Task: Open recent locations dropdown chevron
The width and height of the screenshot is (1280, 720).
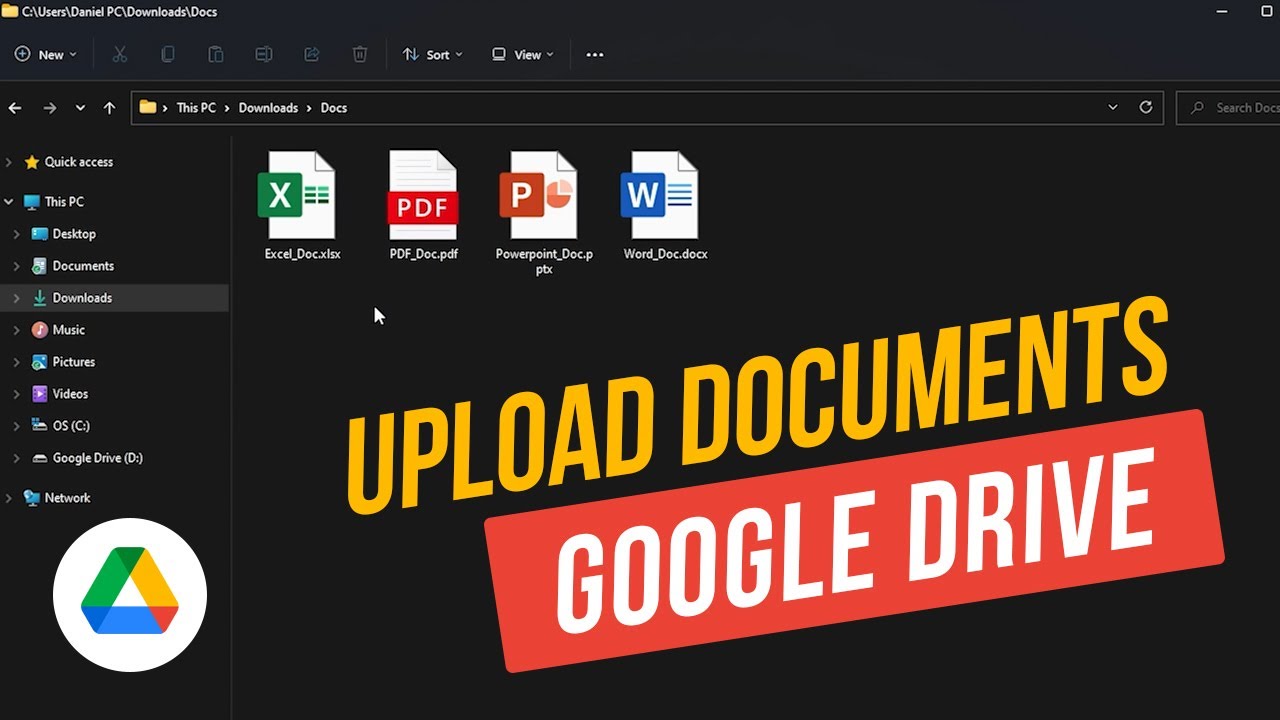Action: click(80, 108)
